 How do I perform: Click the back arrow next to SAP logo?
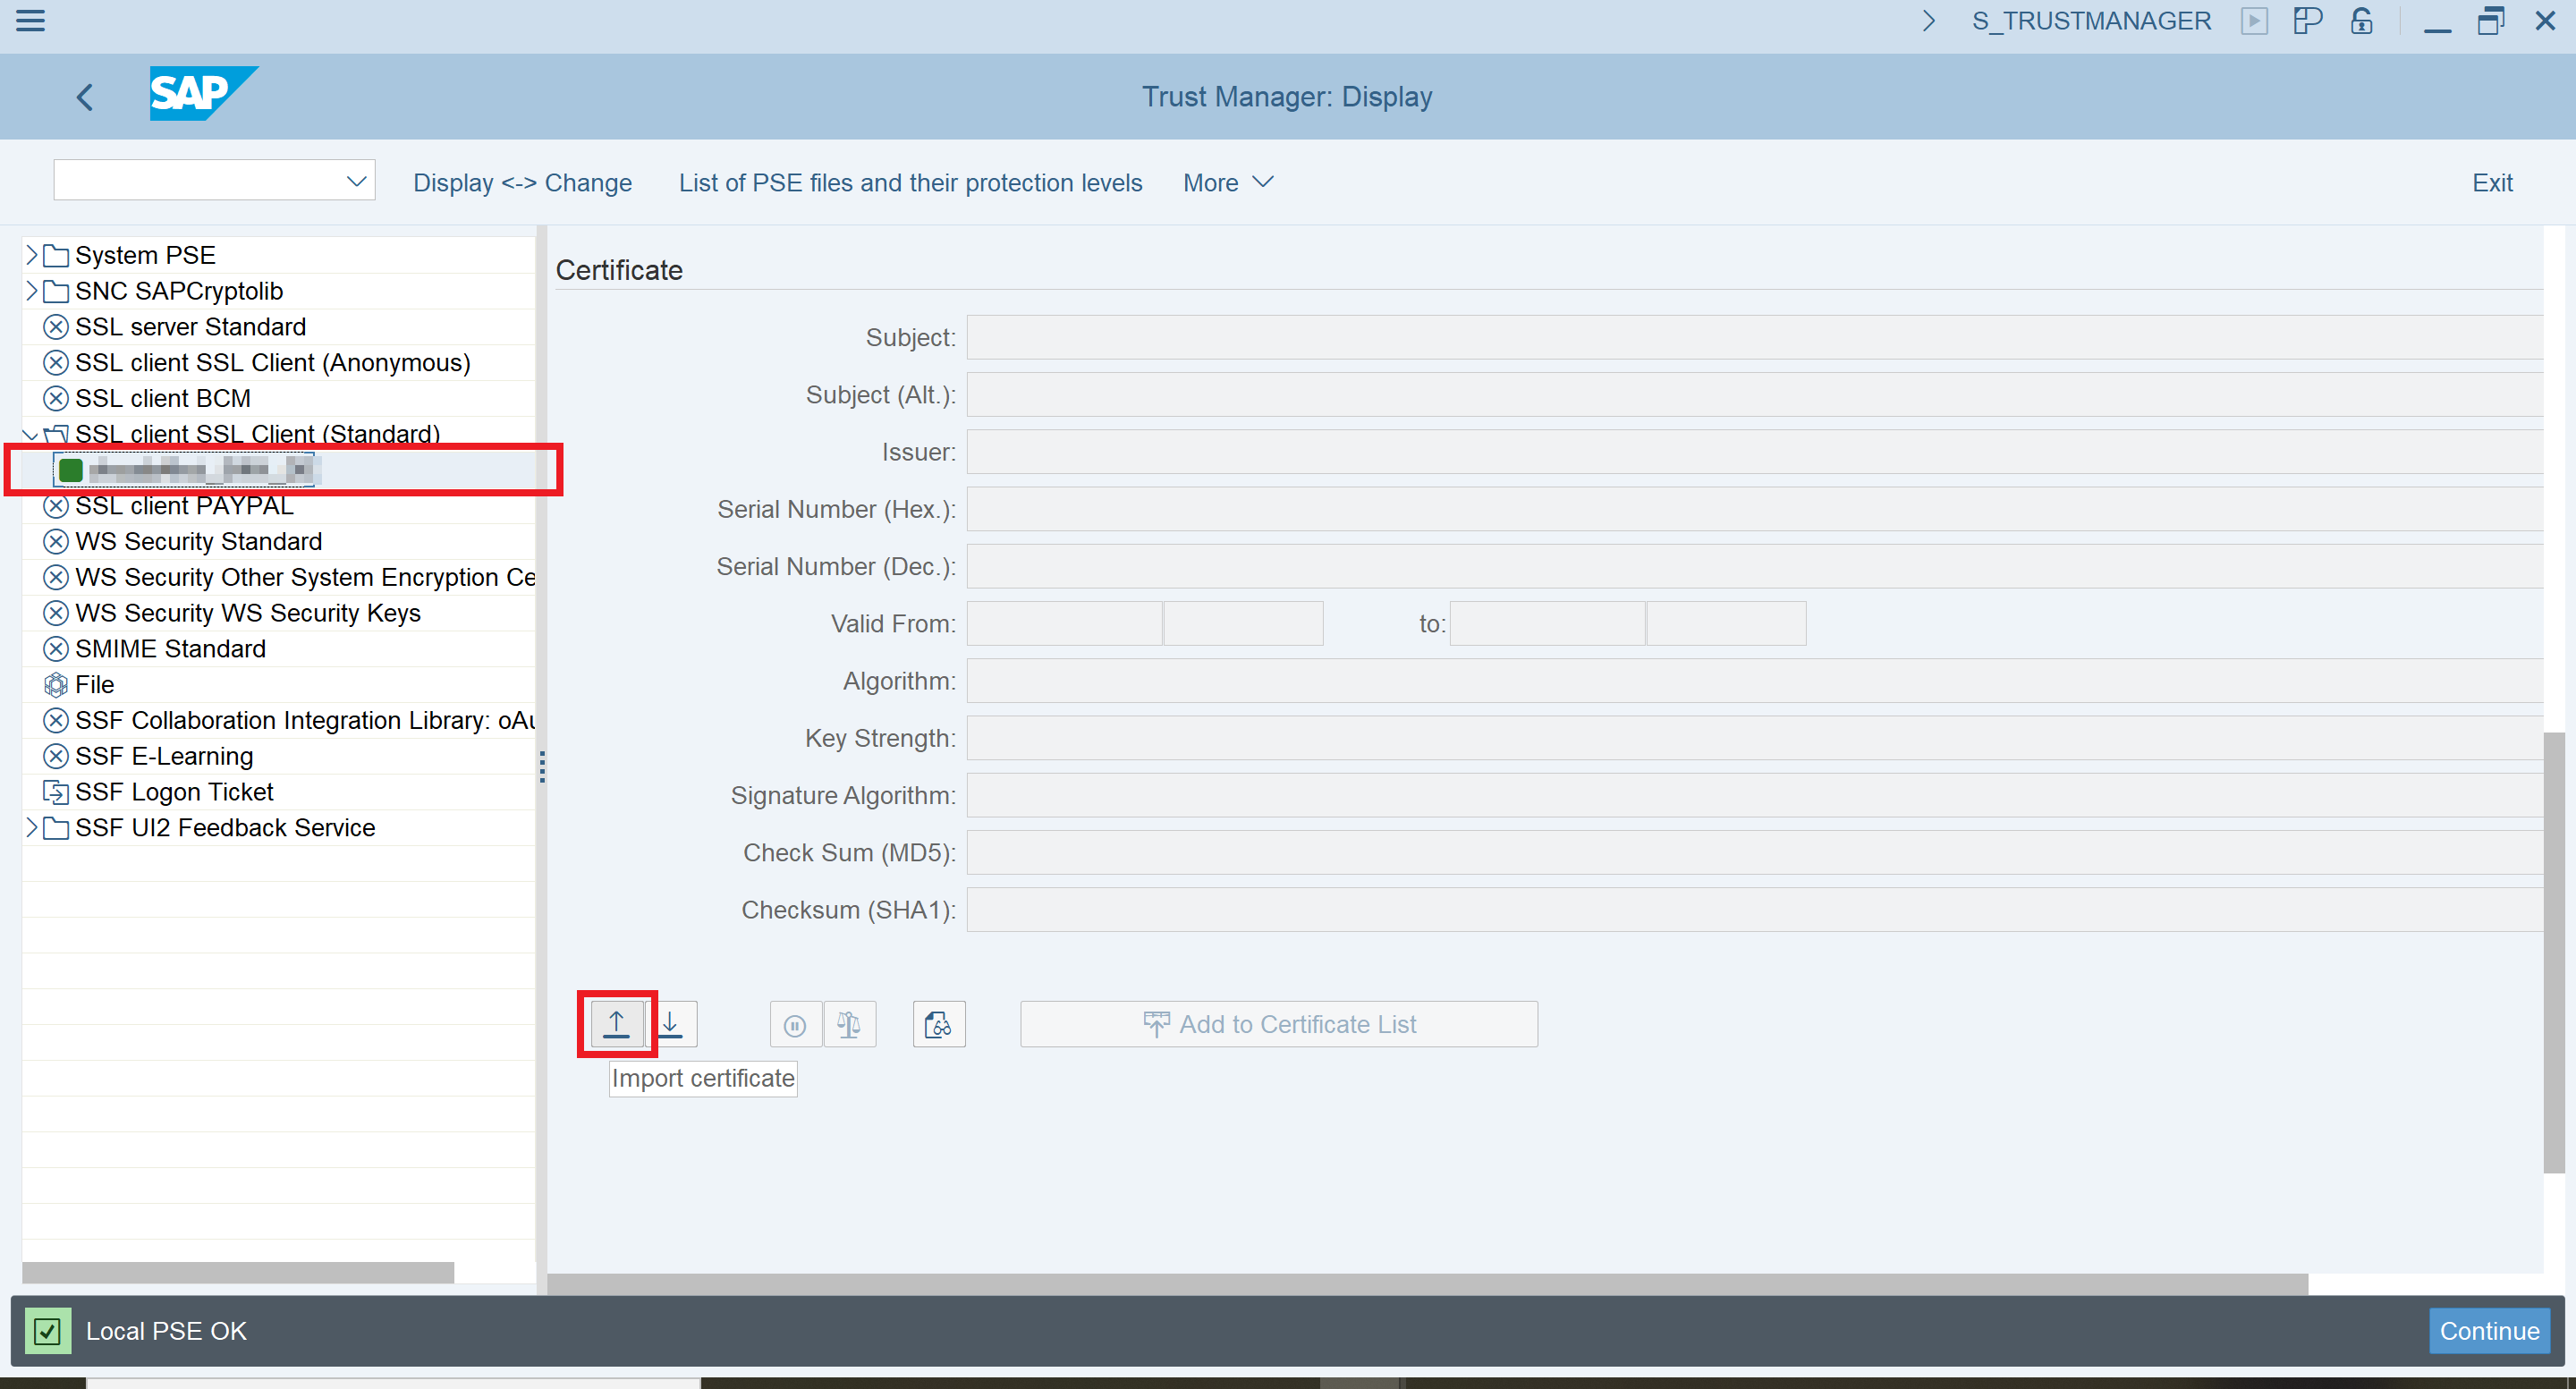[x=85, y=96]
